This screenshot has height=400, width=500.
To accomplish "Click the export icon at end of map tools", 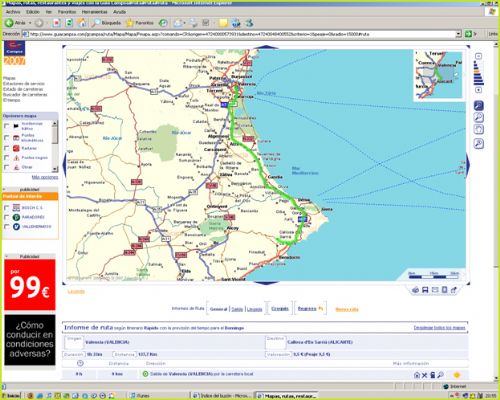I will (x=454, y=290).
